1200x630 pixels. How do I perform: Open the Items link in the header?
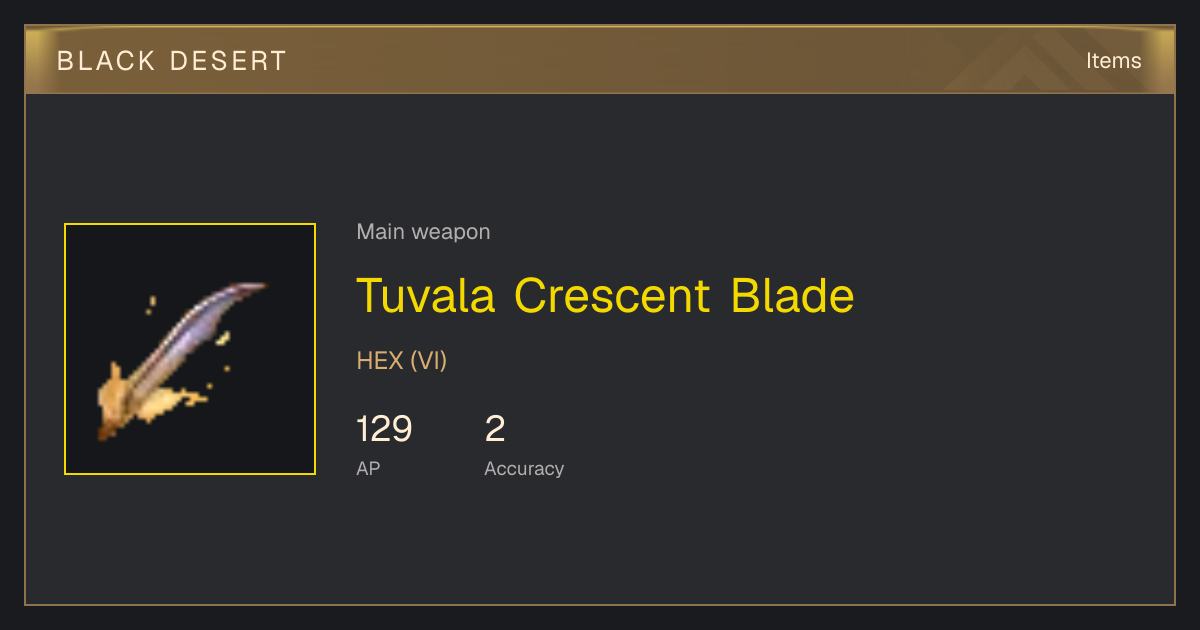click(x=1113, y=60)
